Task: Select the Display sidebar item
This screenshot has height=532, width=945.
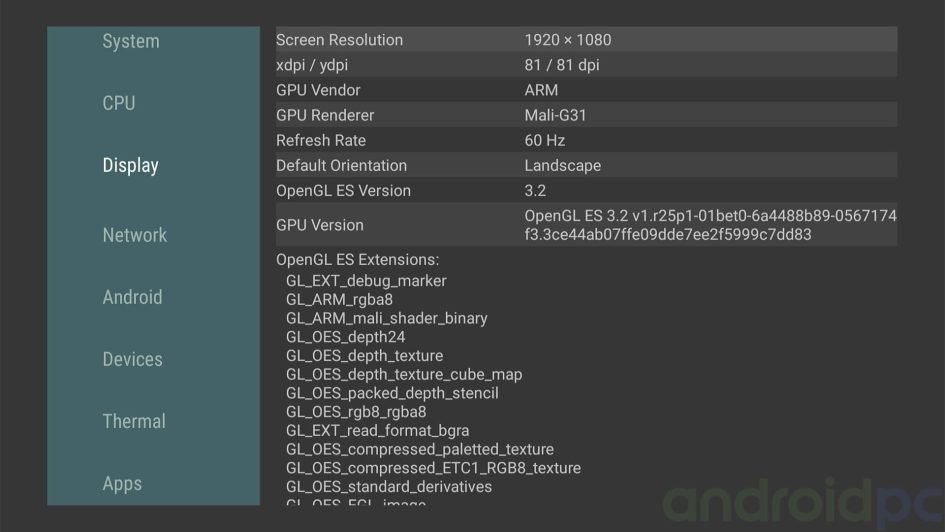Action: [131, 165]
